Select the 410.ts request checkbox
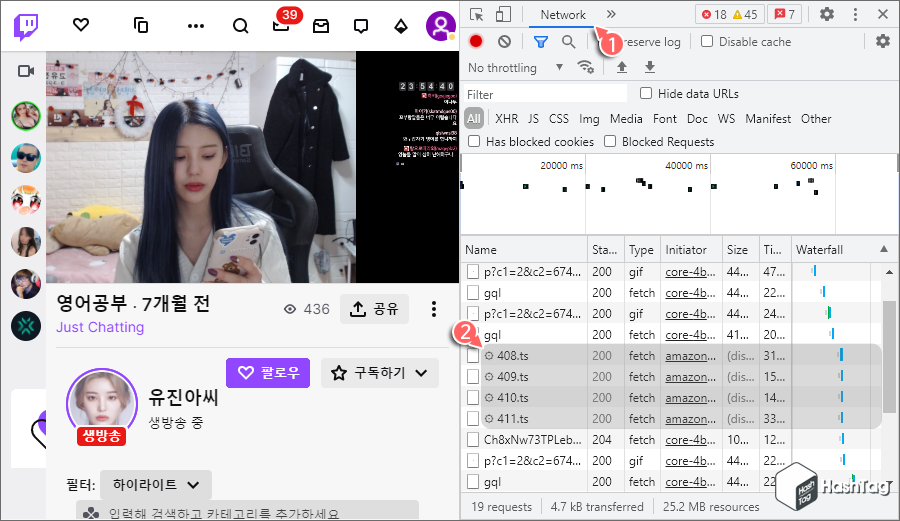Image resolution: width=900 pixels, height=521 pixels. coord(472,398)
